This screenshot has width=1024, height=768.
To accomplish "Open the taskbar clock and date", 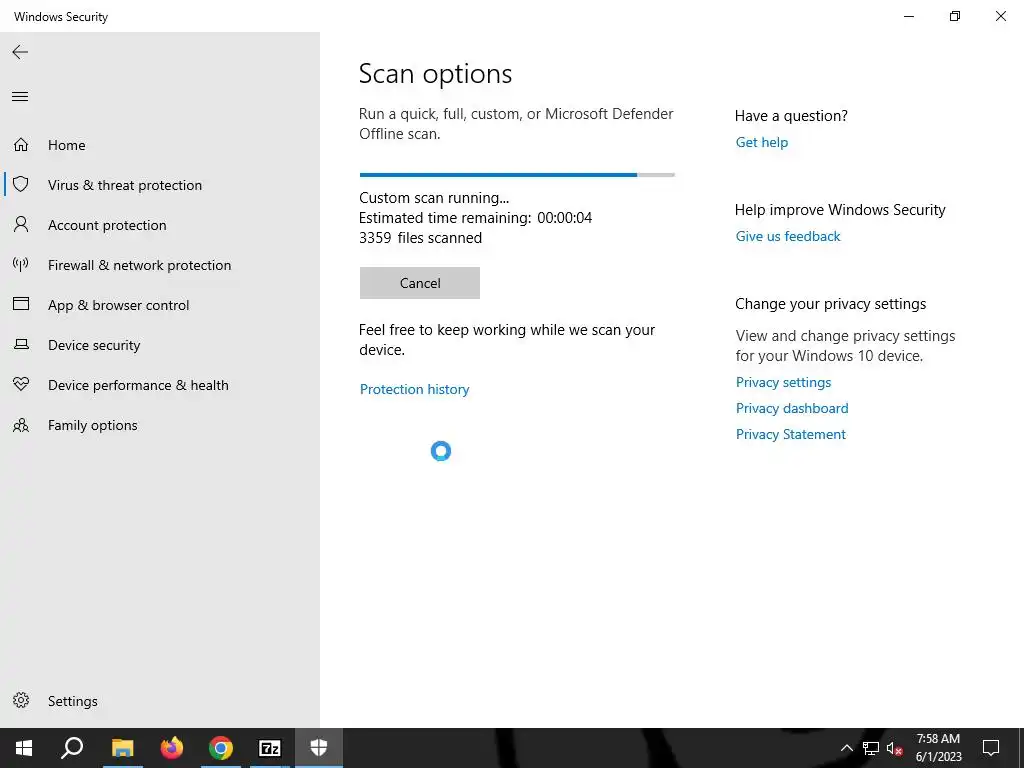I will [938, 748].
